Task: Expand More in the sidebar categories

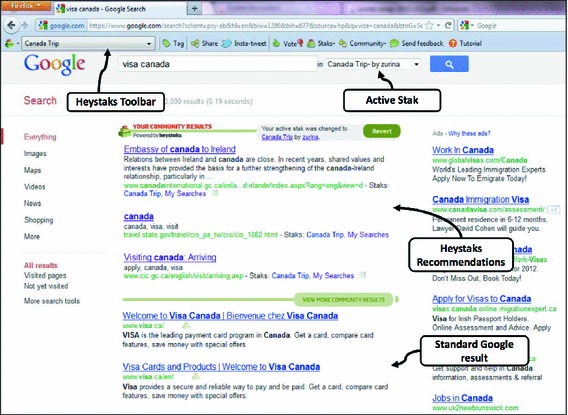Action: (32, 236)
